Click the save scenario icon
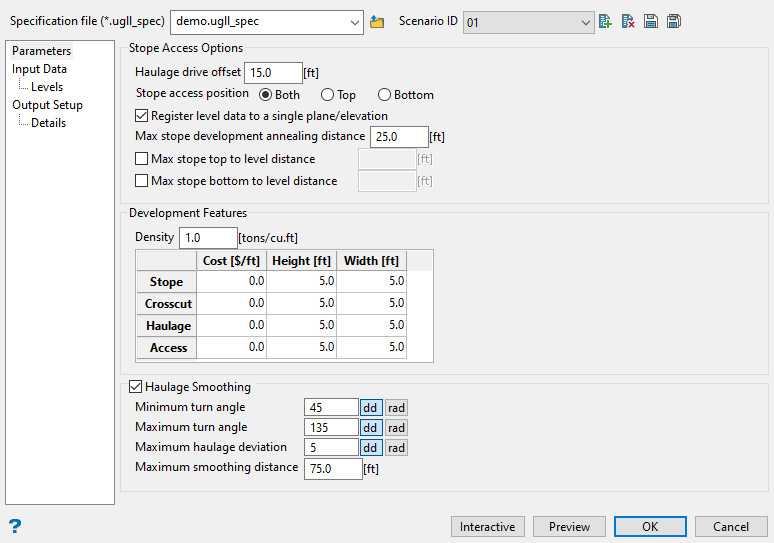Screen dimensions: 774x543 point(651,22)
